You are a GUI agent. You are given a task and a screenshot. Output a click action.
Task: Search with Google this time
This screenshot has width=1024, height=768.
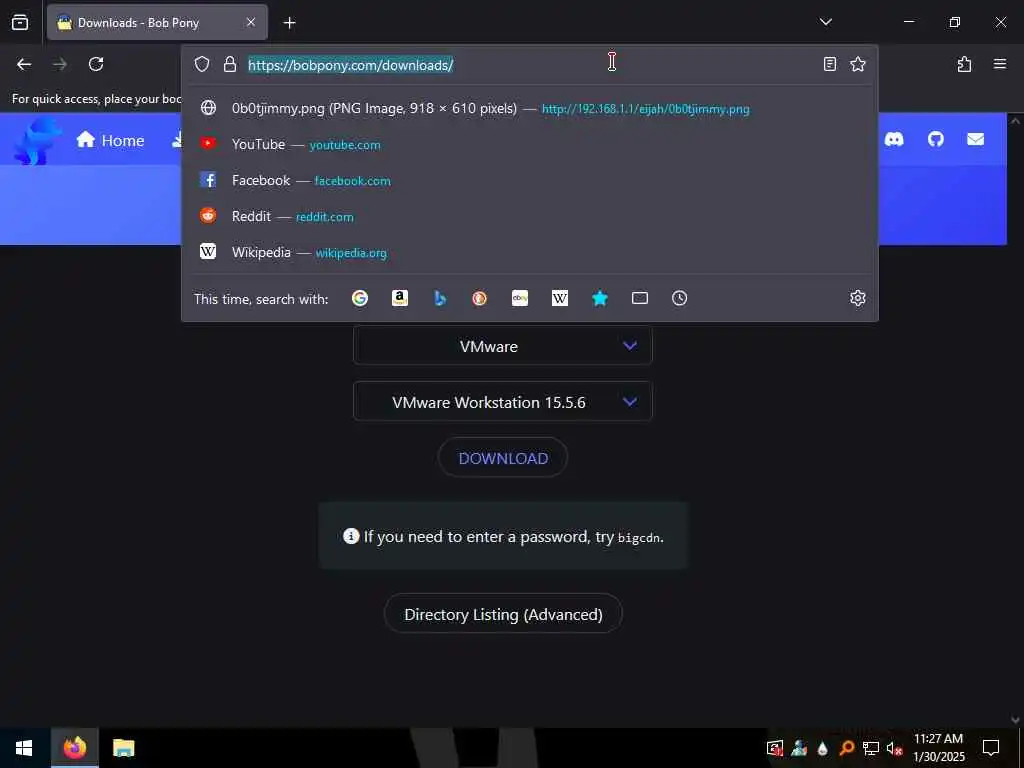pyautogui.click(x=360, y=298)
